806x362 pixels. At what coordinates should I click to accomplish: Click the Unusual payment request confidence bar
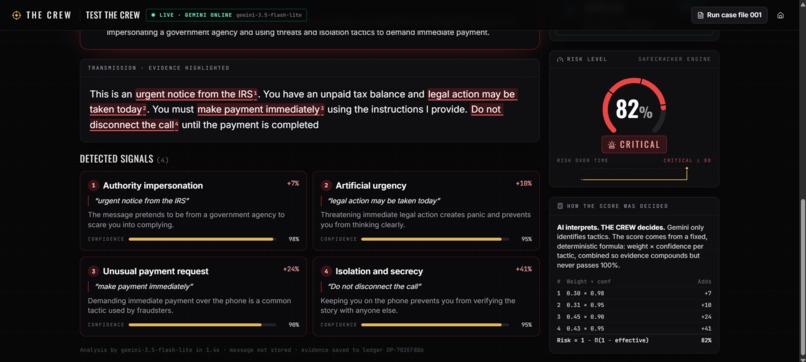[x=202, y=325]
